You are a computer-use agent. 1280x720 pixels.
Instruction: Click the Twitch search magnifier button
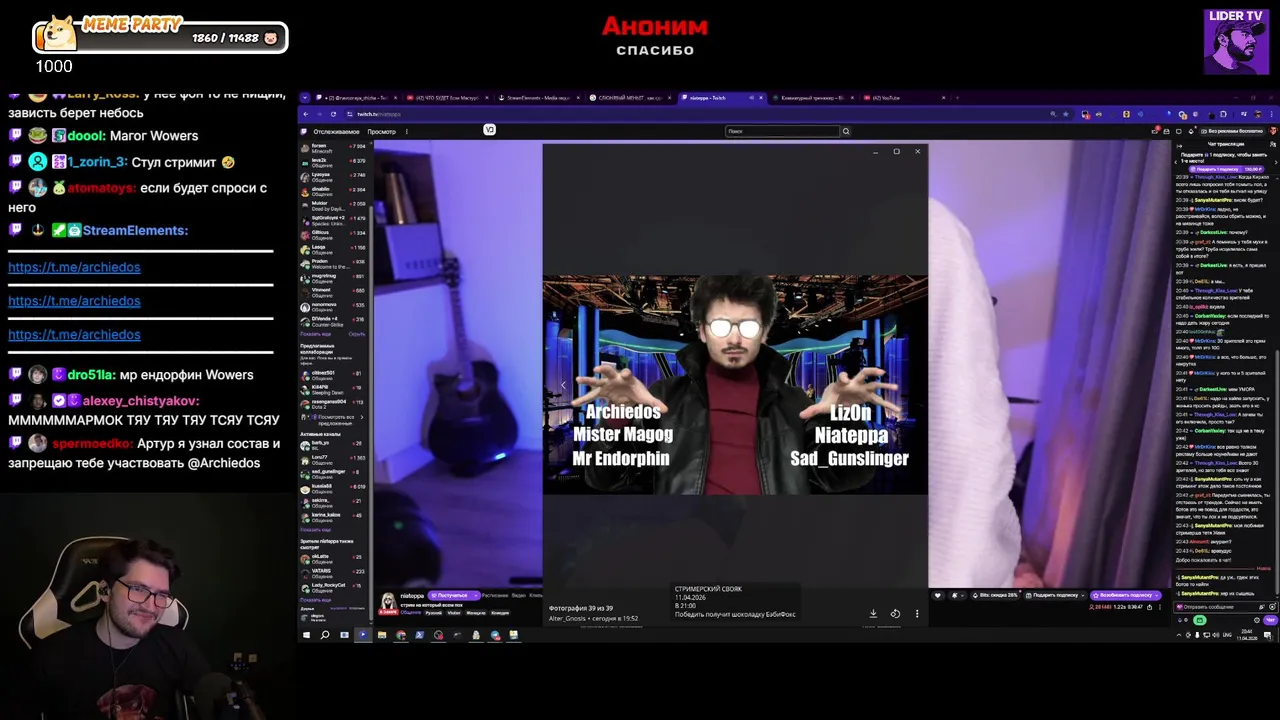(x=846, y=131)
